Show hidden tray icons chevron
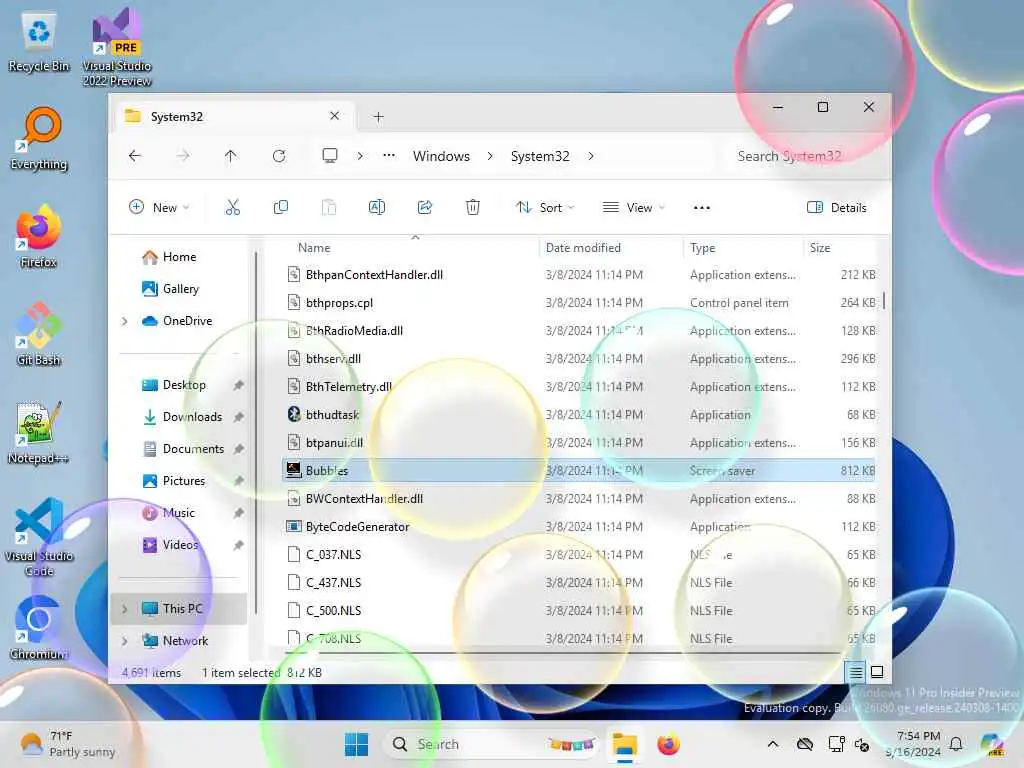Image resolution: width=1024 pixels, height=768 pixels. 773,744
